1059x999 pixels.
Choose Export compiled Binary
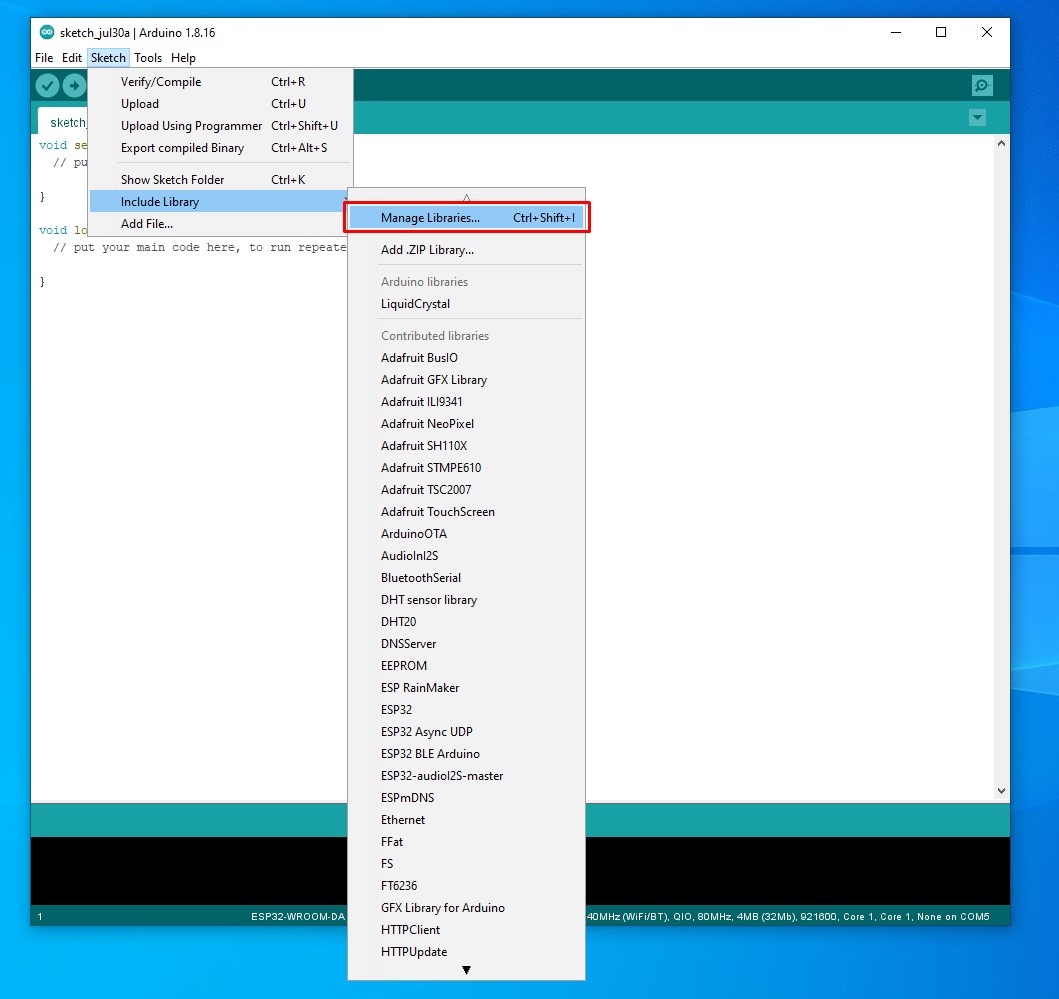point(182,148)
